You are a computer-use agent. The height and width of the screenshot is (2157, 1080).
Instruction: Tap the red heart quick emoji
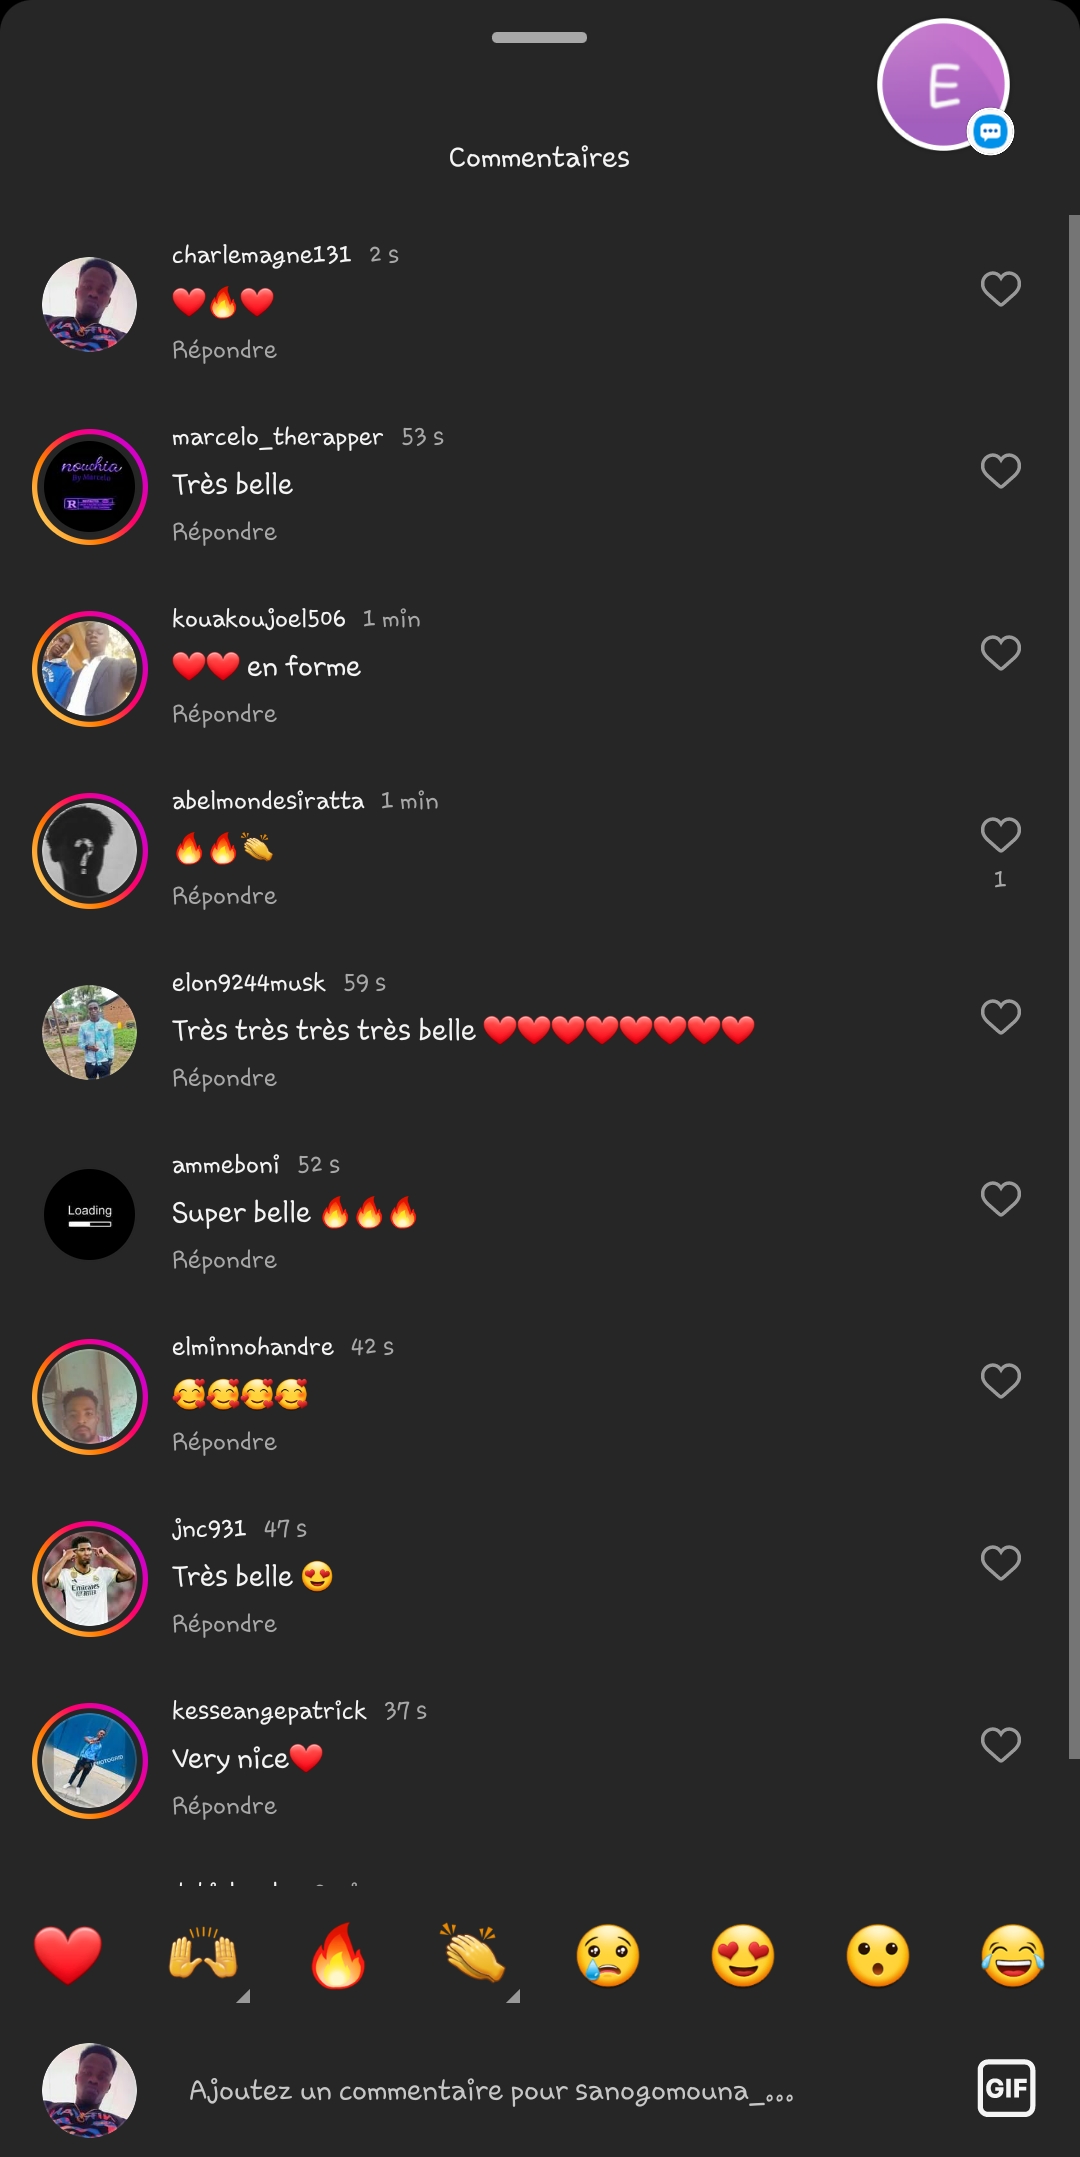[x=68, y=1954]
